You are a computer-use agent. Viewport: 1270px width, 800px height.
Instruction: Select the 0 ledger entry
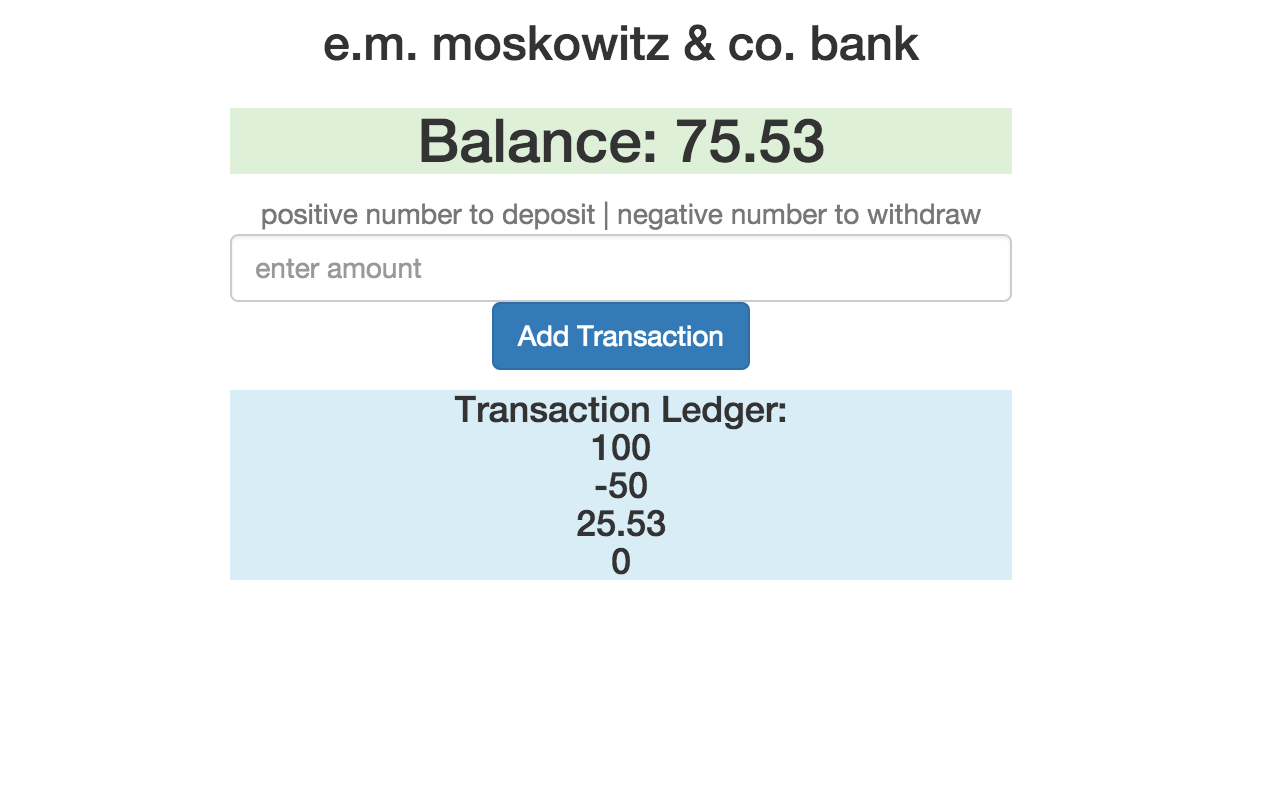(x=620, y=562)
